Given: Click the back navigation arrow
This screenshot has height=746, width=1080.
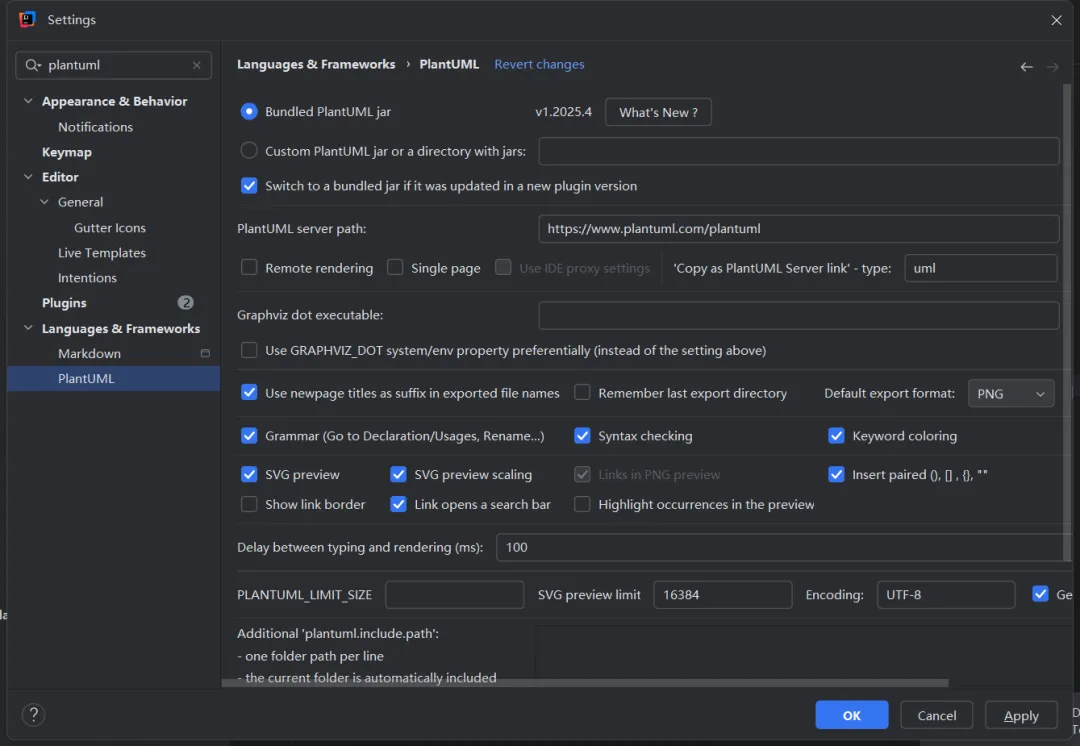Looking at the screenshot, I should click(1026, 66).
